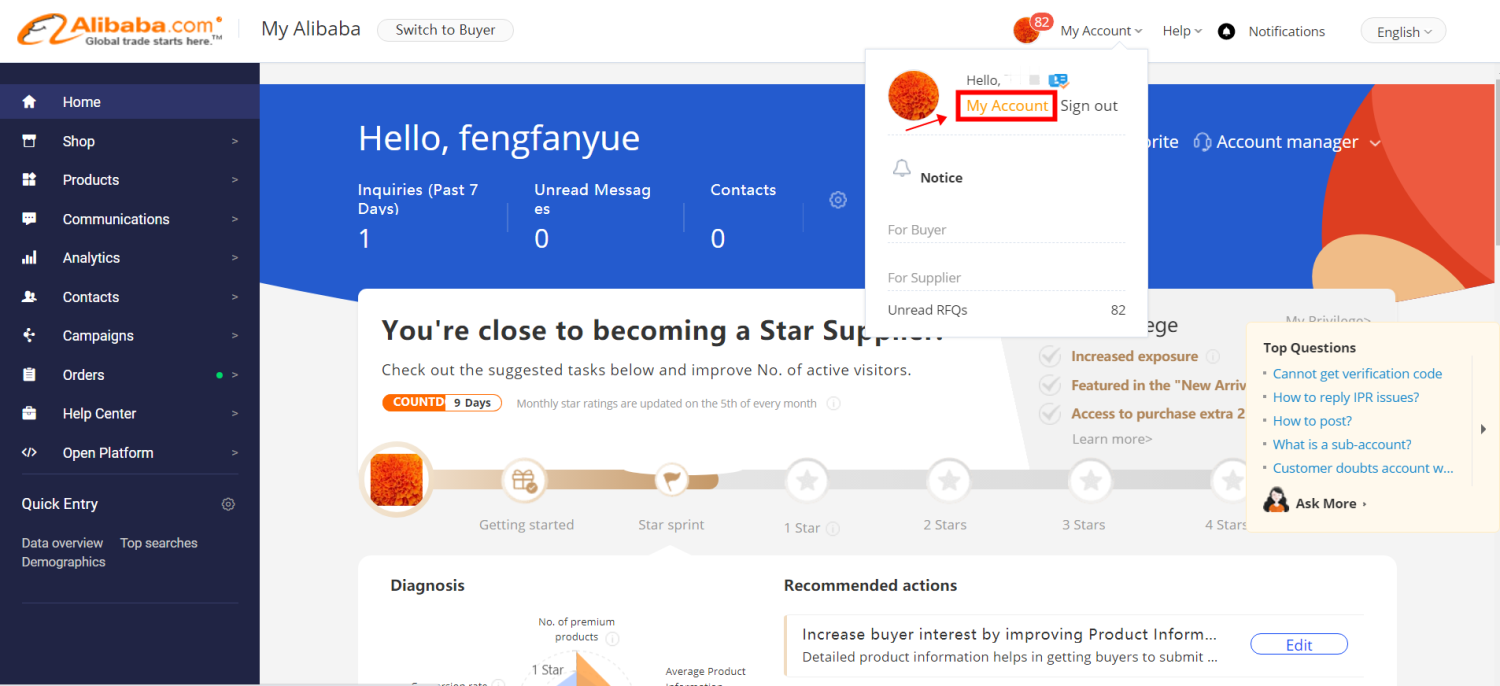Expand the Analytics submenu arrow
1500x686 pixels.
pos(235,258)
